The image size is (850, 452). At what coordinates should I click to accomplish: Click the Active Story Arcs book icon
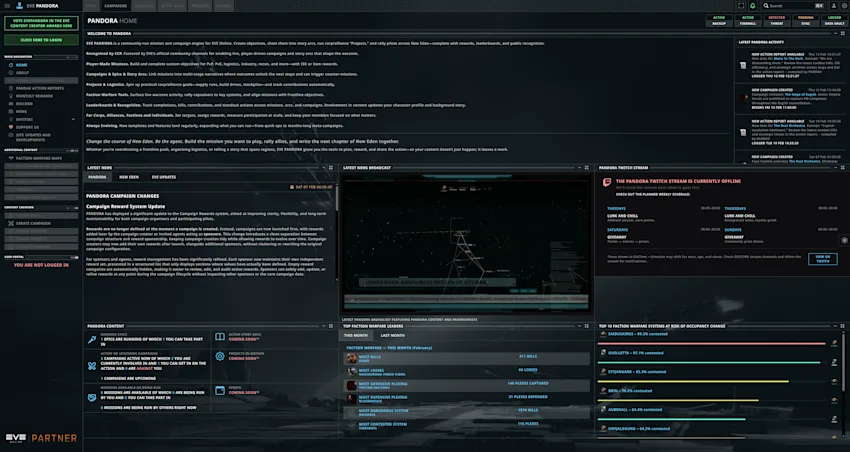pyautogui.click(x=220, y=337)
